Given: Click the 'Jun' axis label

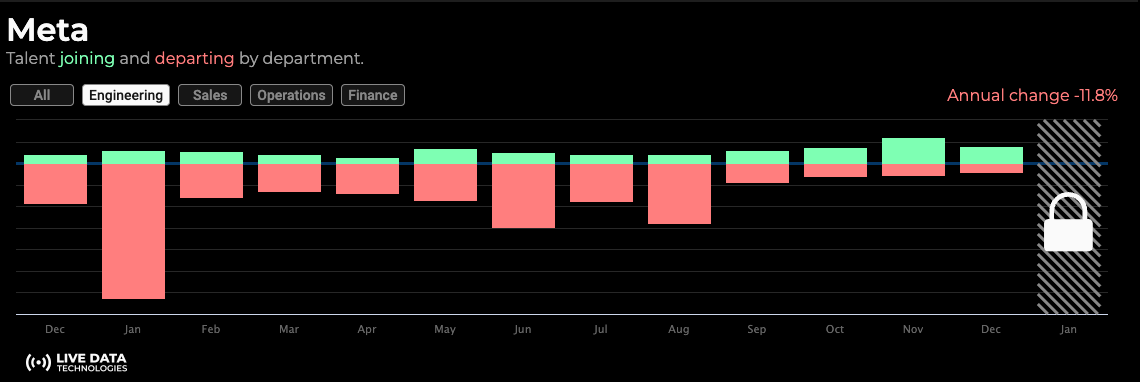Looking at the screenshot, I should (522, 330).
